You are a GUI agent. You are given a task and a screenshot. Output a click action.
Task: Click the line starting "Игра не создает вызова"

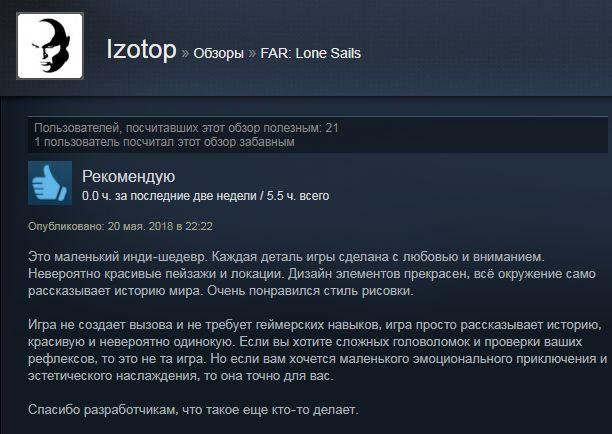point(315,325)
